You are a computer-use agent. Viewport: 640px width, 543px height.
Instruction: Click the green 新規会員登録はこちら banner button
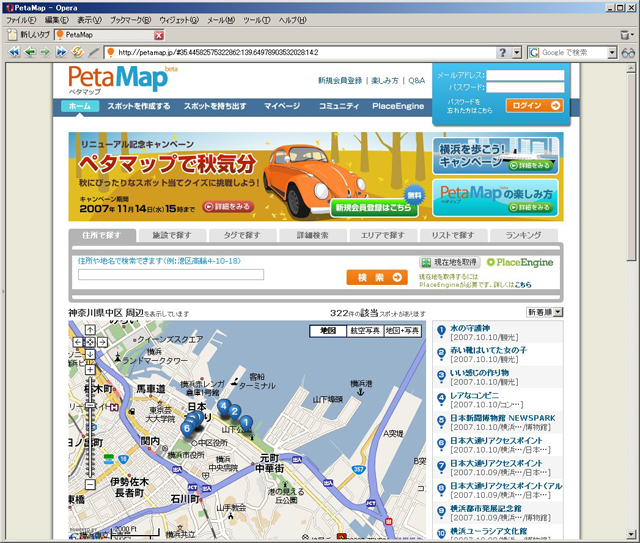tap(374, 207)
